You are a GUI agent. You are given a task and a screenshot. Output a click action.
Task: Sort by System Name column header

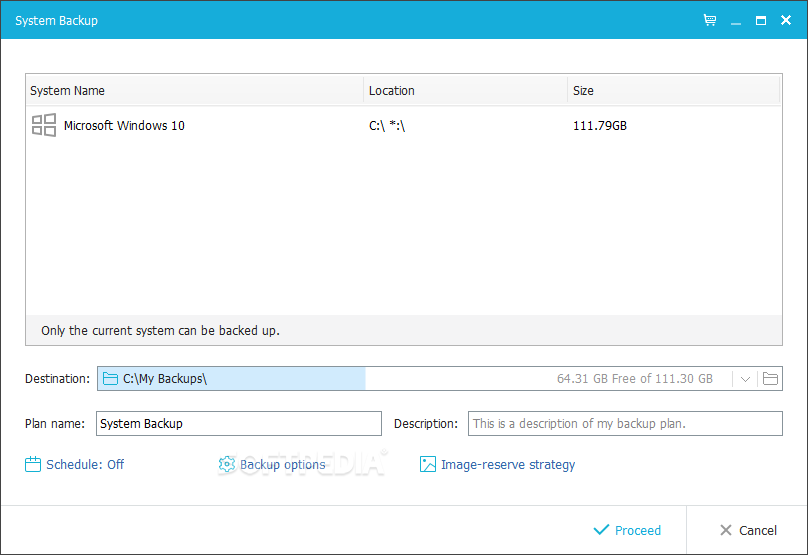[195, 91]
